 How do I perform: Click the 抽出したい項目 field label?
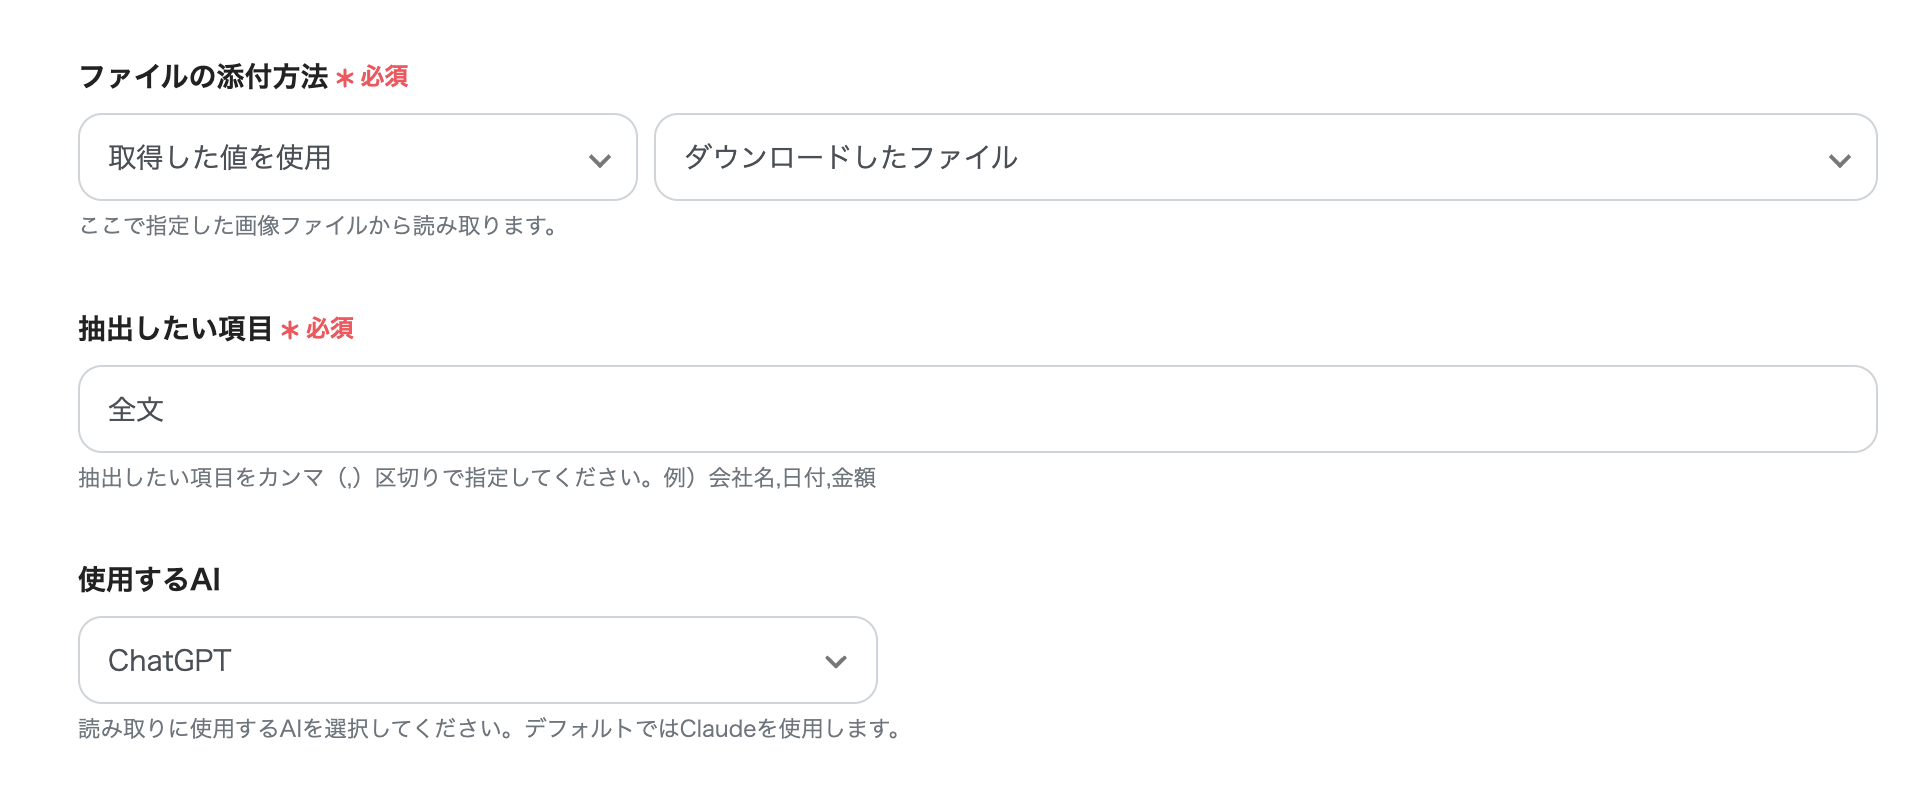tap(175, 329)
